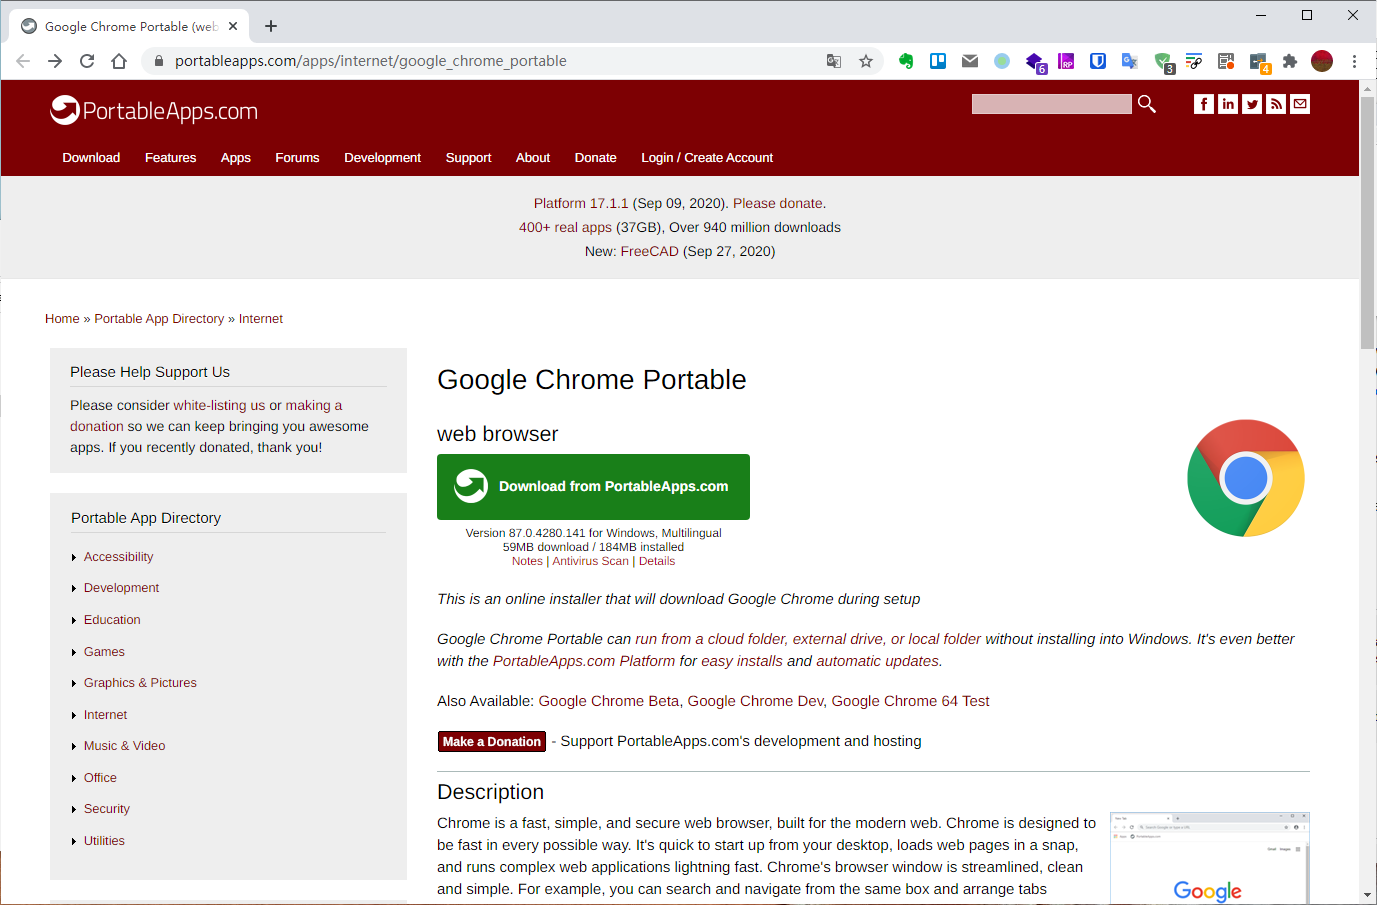Open the Graphics & Pictures category

(140, 683)
